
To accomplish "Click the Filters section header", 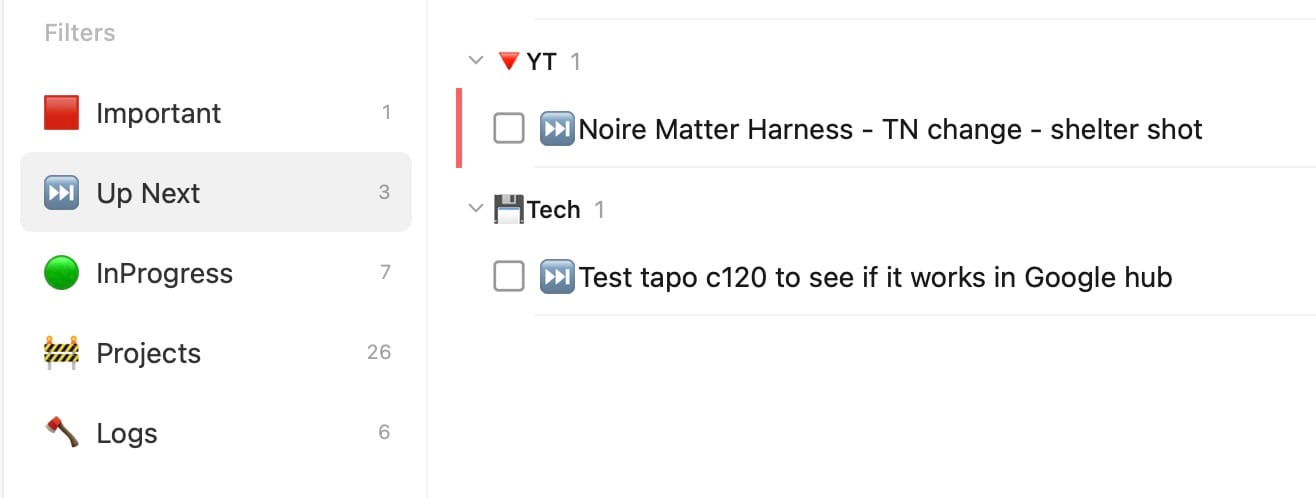I will (x=80, y=33).
